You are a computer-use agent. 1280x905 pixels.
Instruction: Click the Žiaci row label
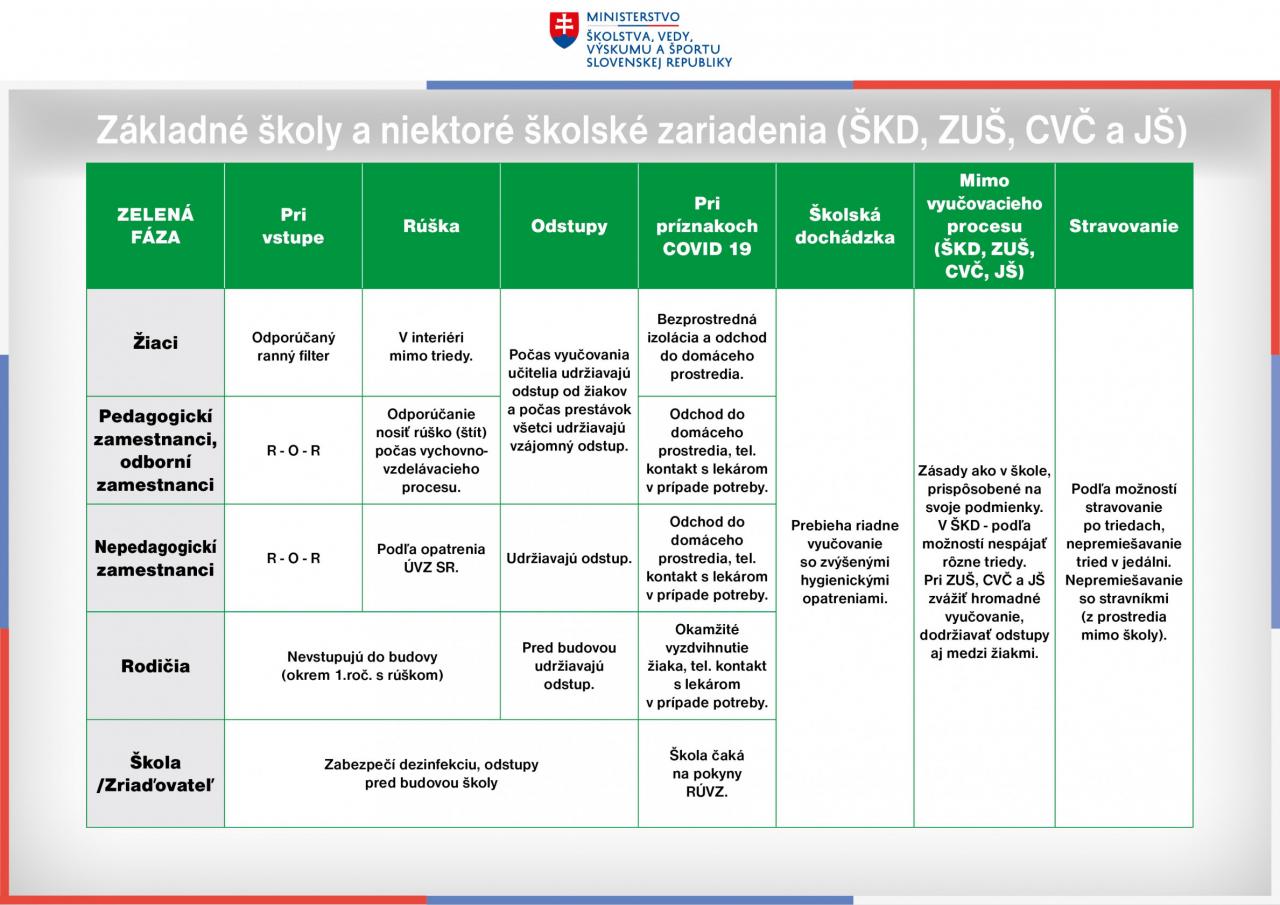(155, 343)
